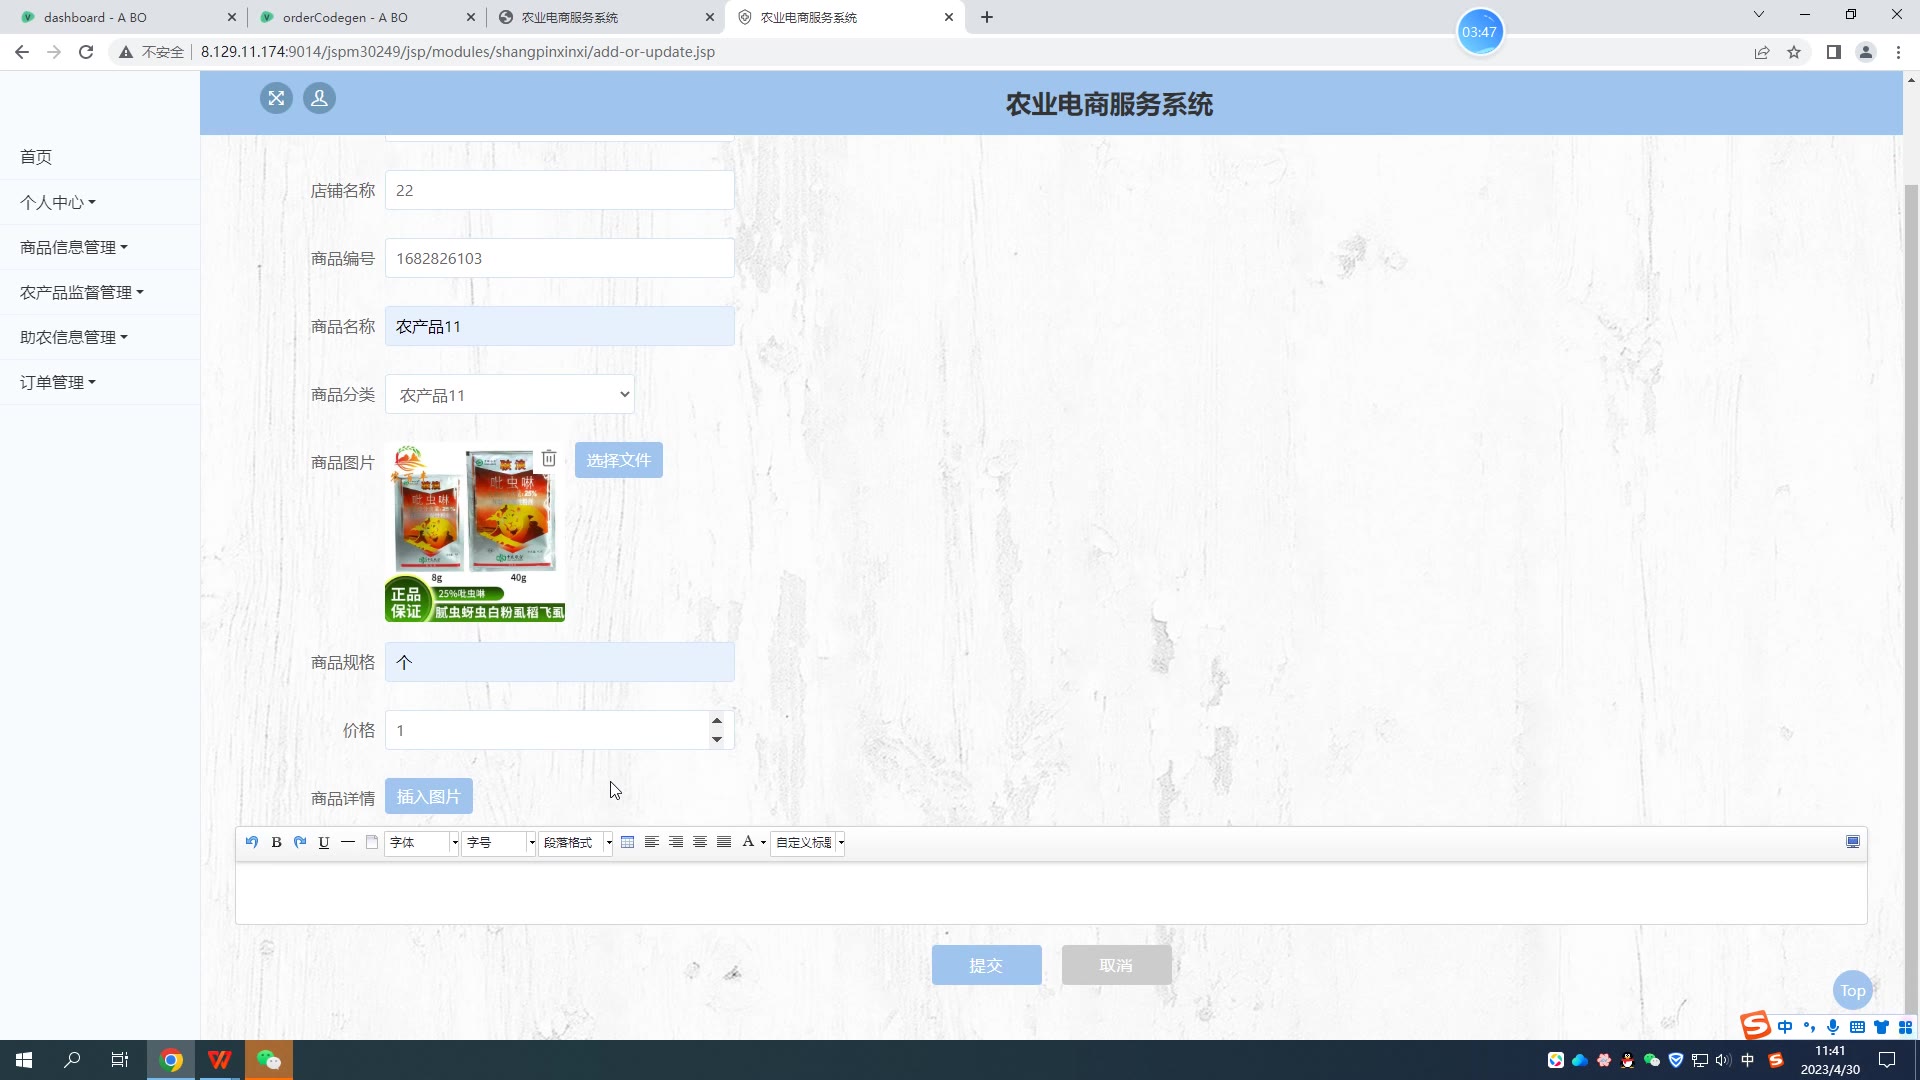Open font color picker arrow in editor

point(764,843)
